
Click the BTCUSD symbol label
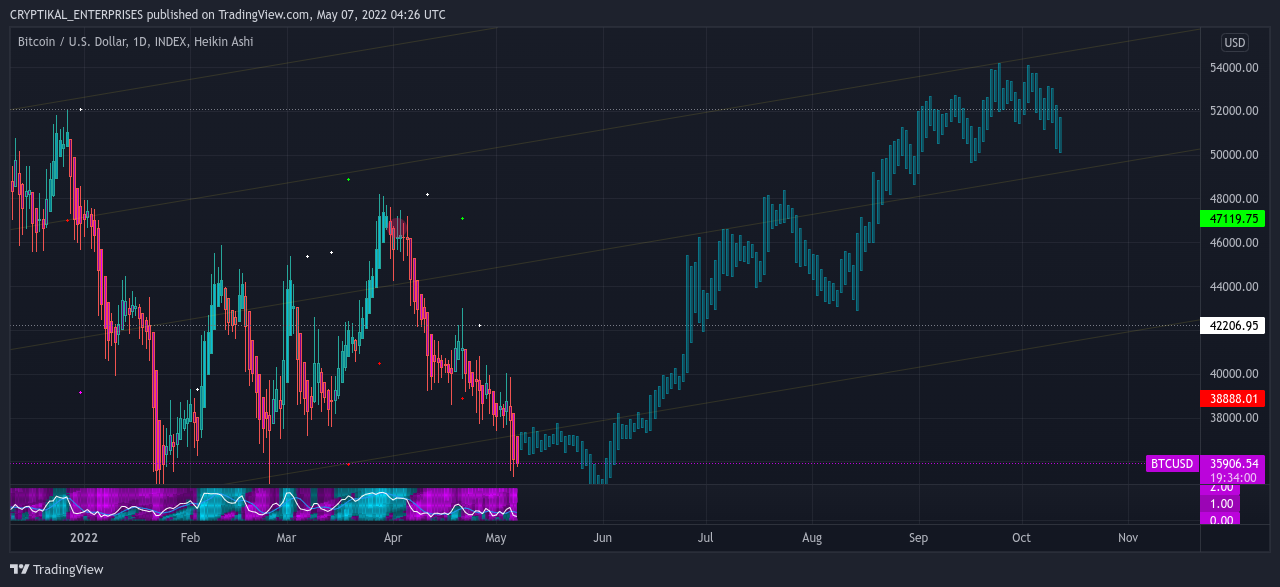[x=1172, y=464]
